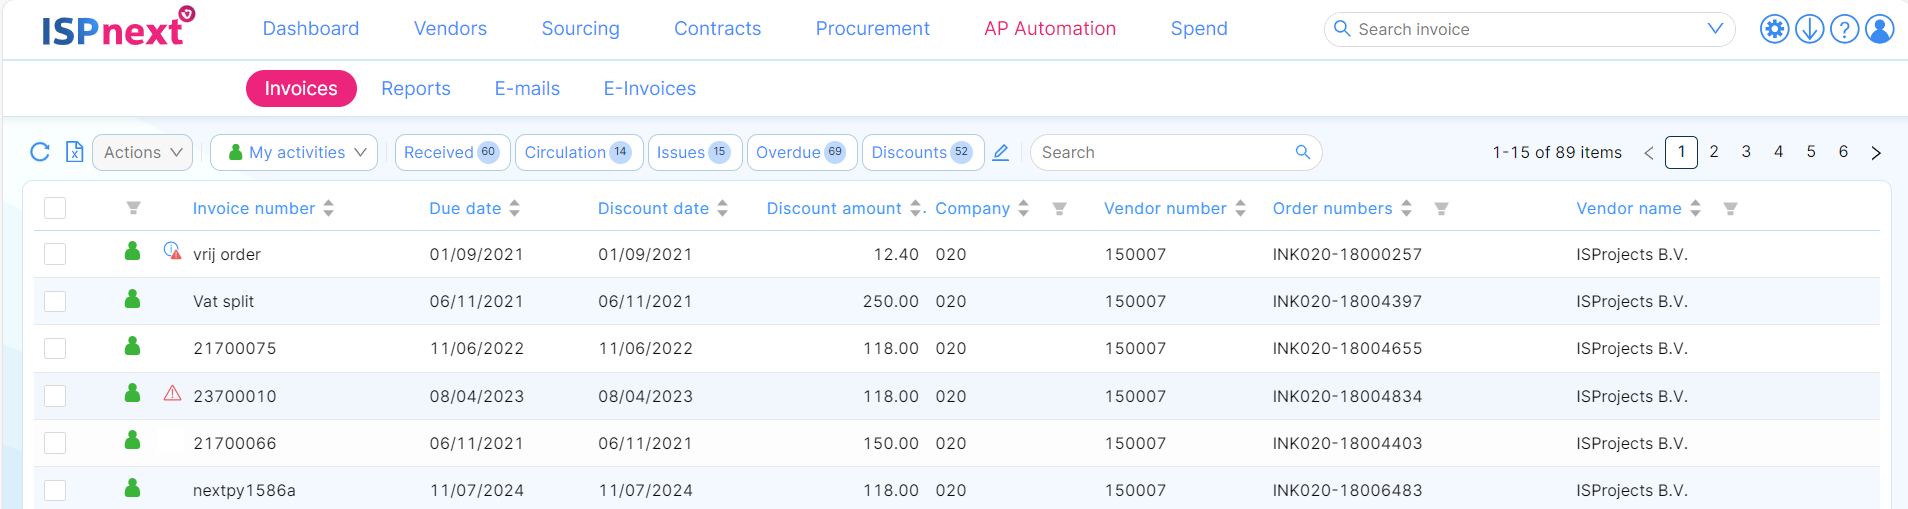The height and width of the screenshot is (509, 1908).
Task: Check the box for Vat split row
Action: [55, 301]
